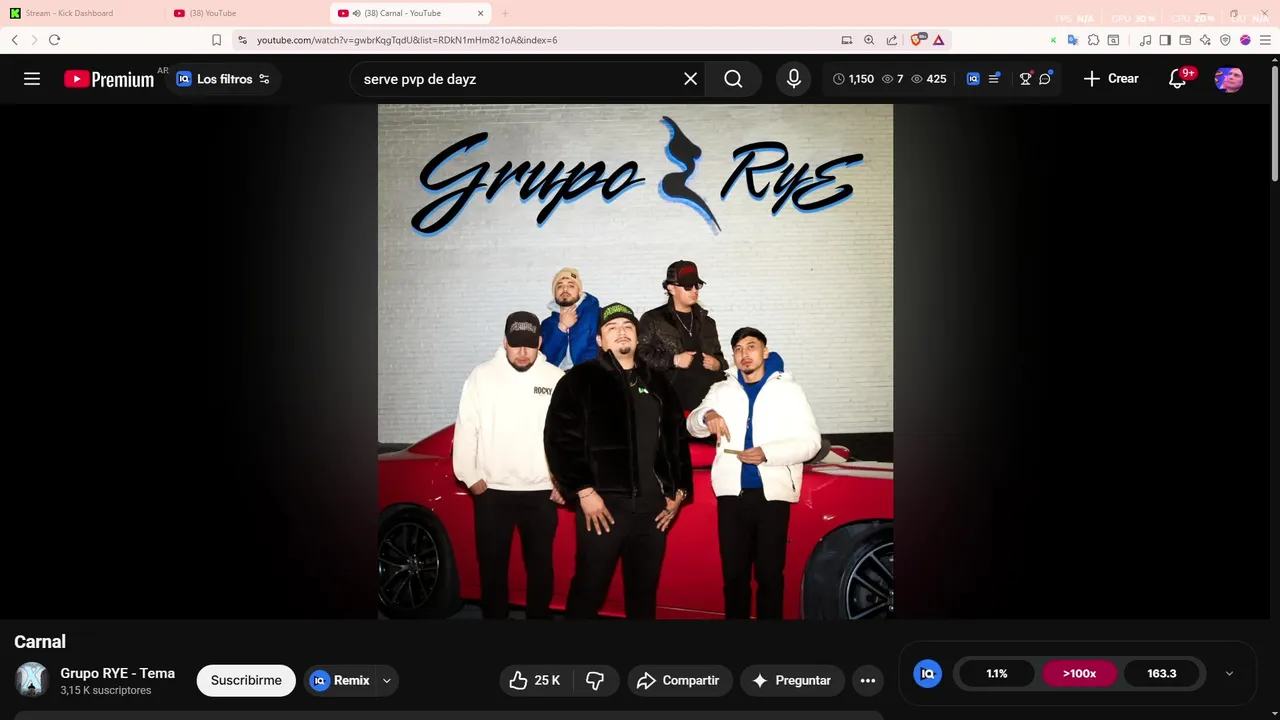1280x720 pixels.
Task: Open Leo AI sparkle icon
Action: [1205, 40]
